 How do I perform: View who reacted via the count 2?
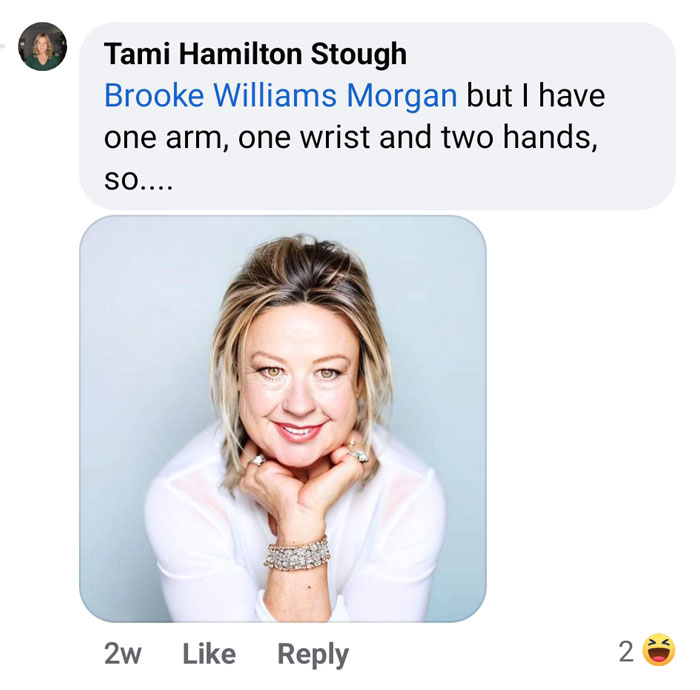click(x=626, y=651)
